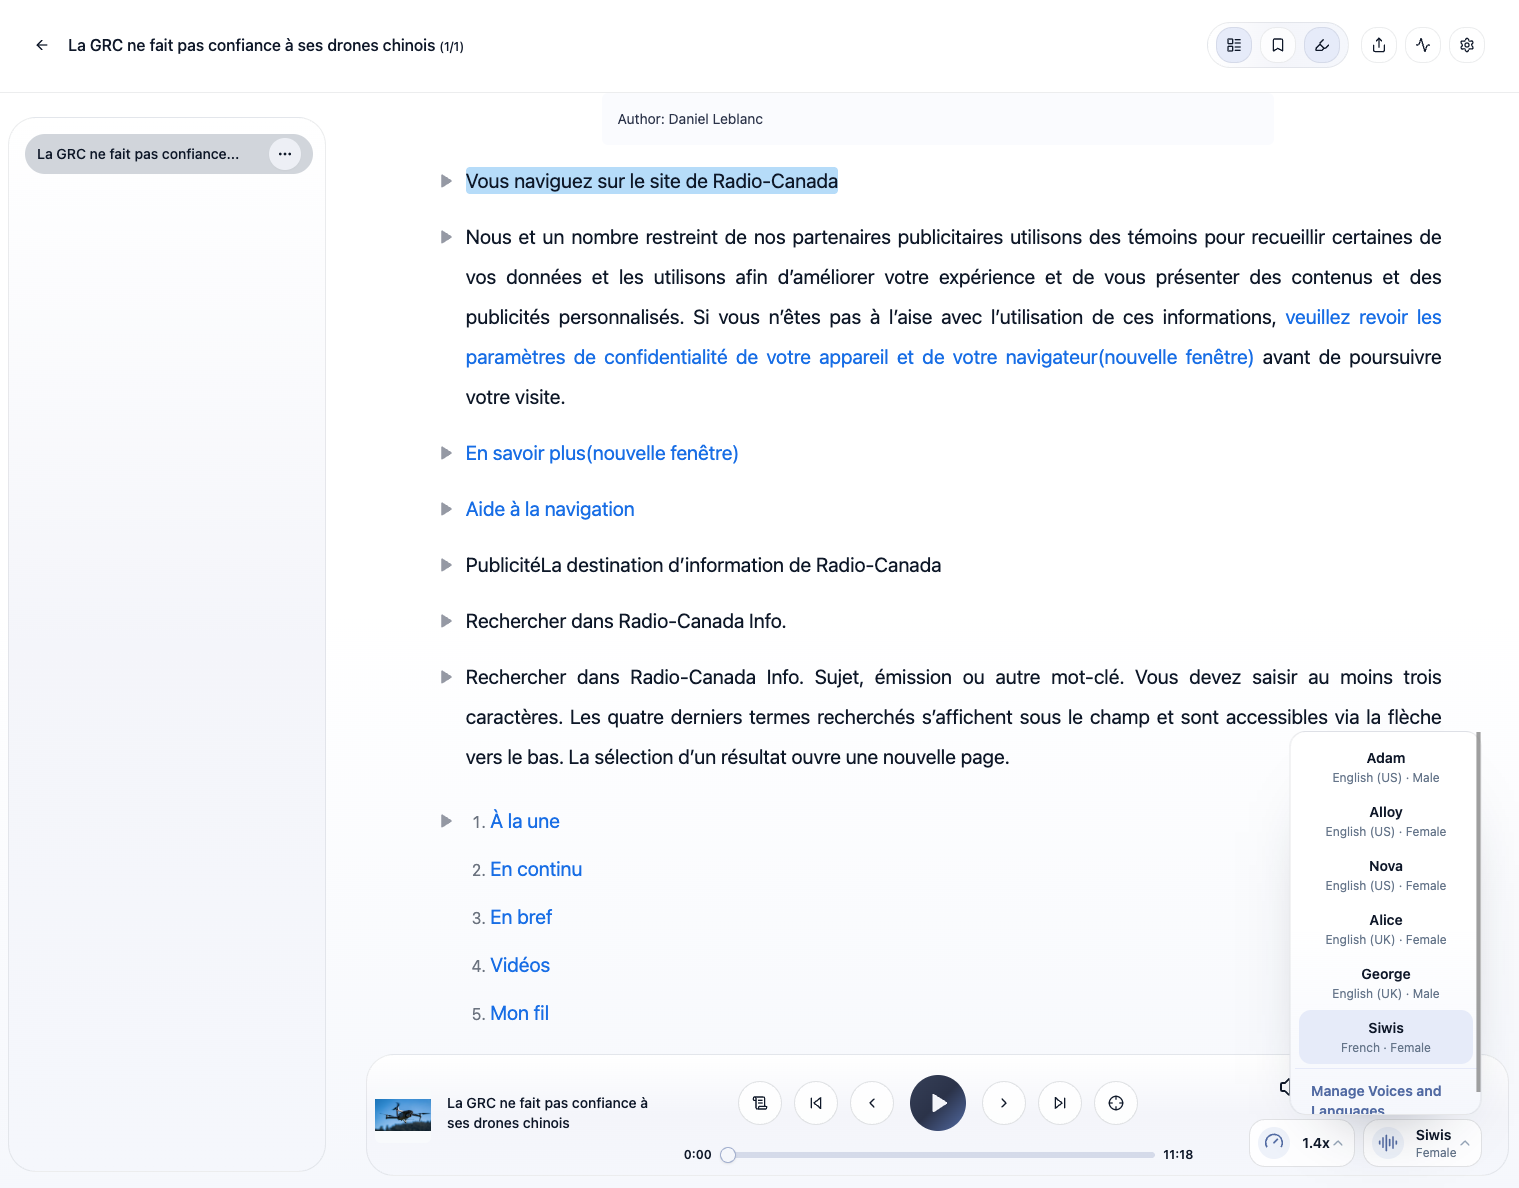Open the share/export options
The image size is (1519, 1188).
pos(1379,45)
